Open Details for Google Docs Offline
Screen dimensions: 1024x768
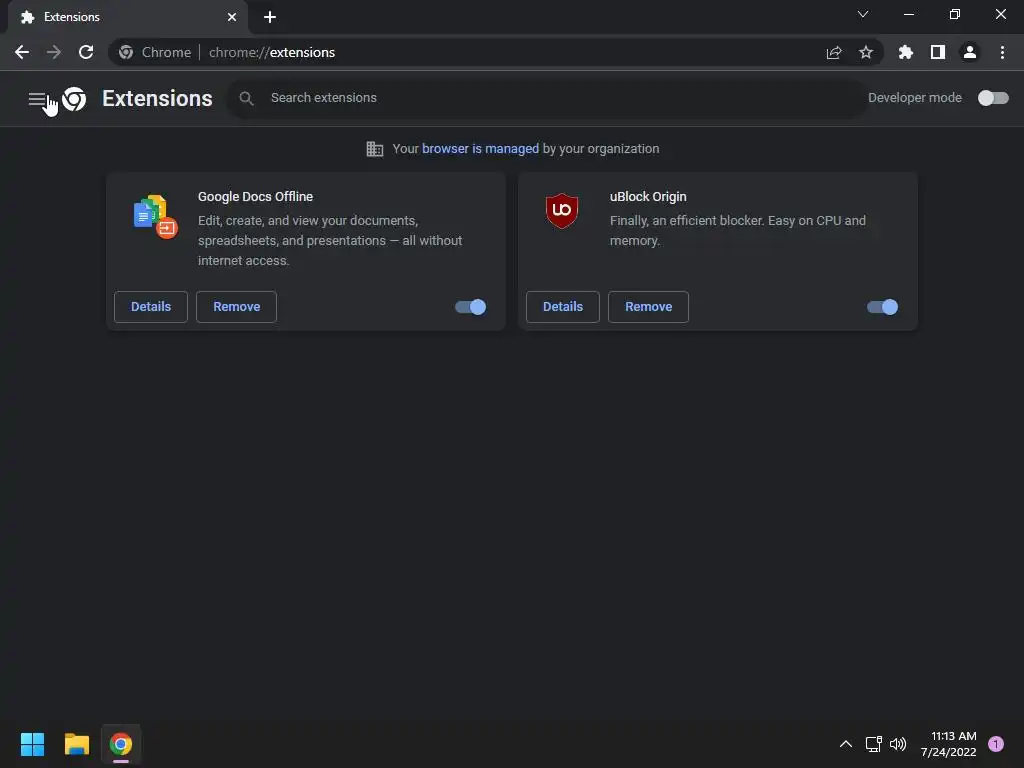click(x=151, y=307)
